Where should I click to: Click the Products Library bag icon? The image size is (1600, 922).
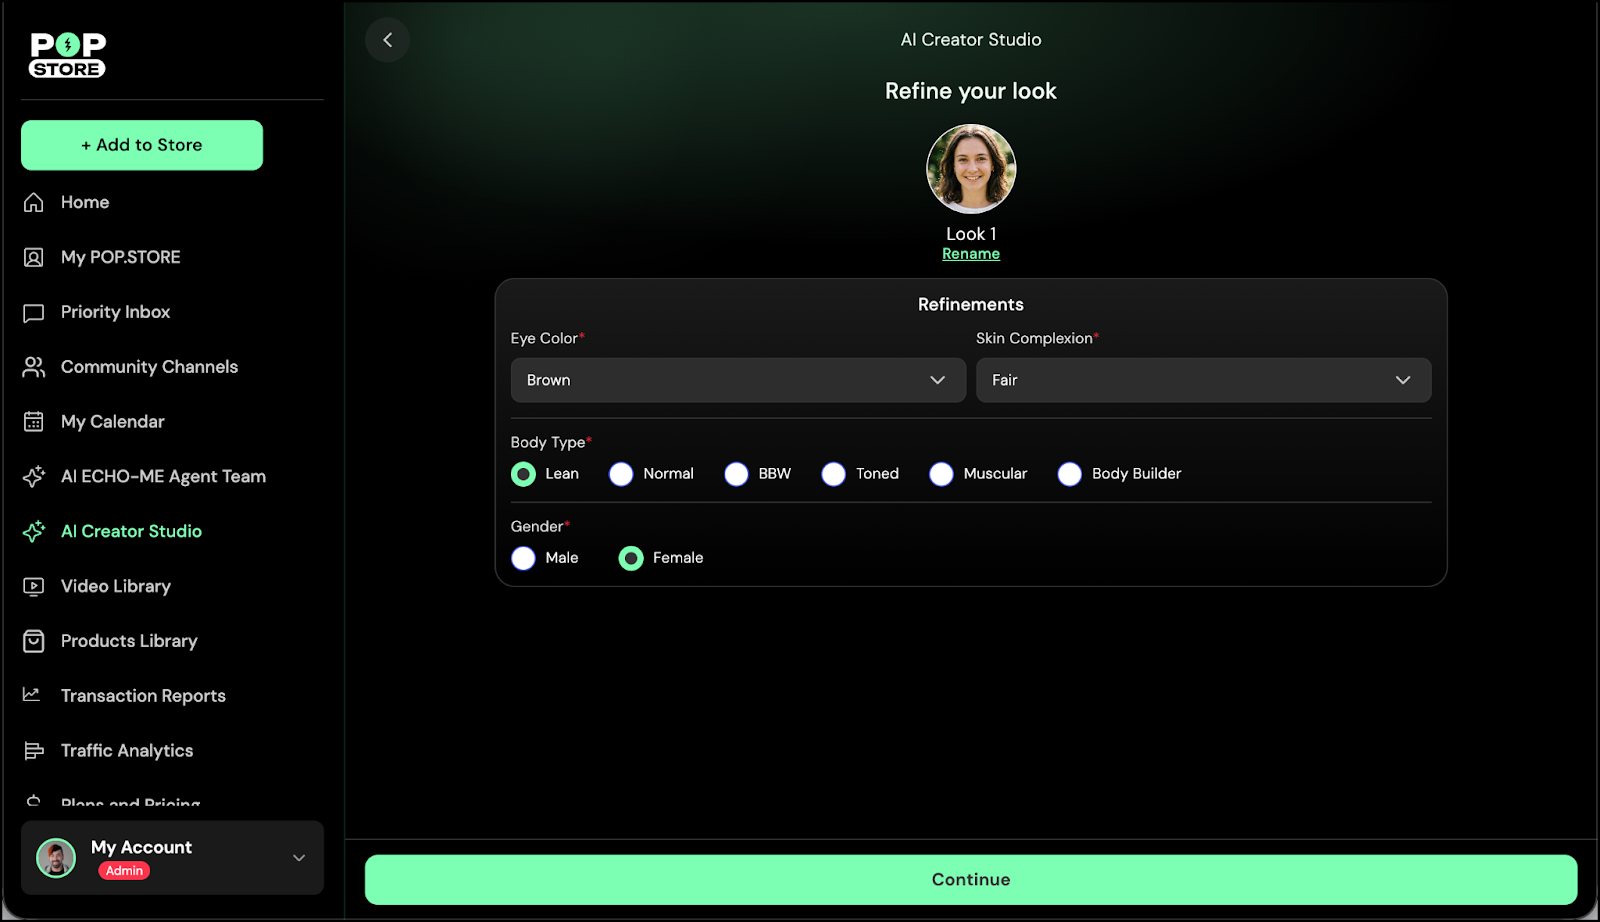click(34, 641)
